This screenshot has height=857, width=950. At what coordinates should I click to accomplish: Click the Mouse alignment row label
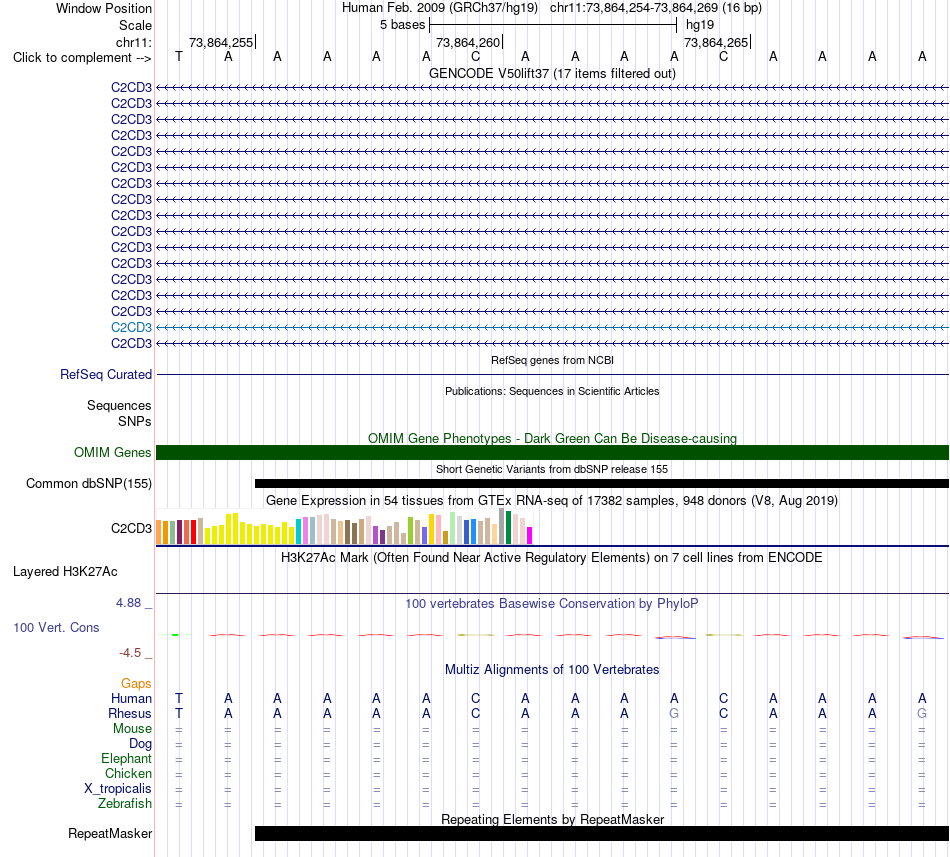pyautogui.click(x=132, y=729)
